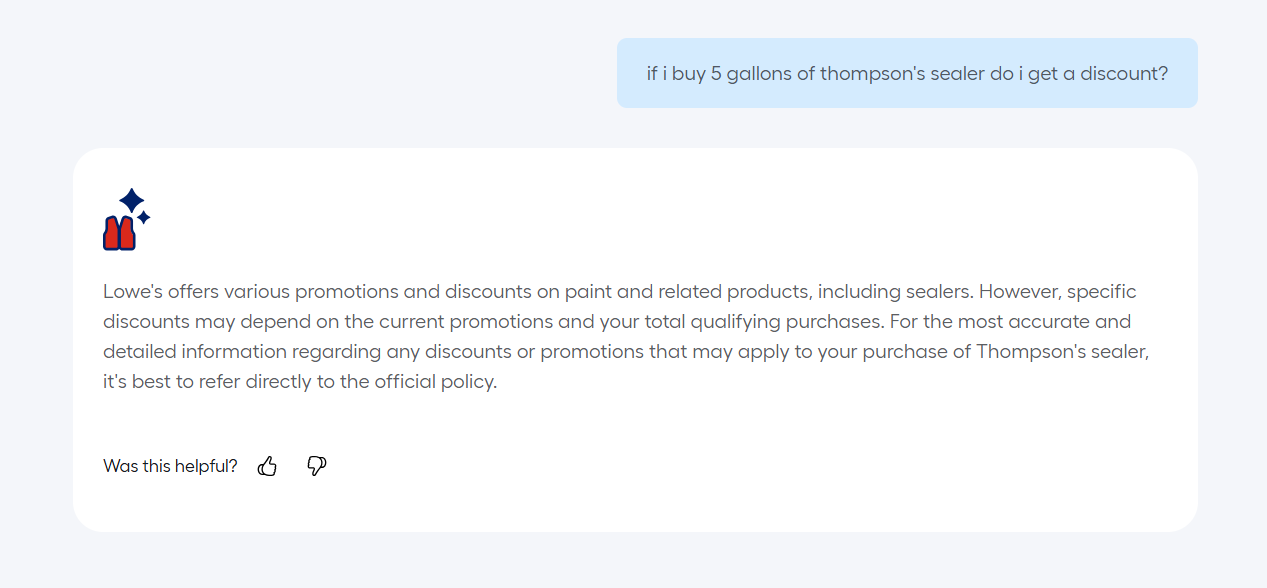Click the small blue sparkle beside the vest
The height and width of the screenshot is (588, 1267).
[x=143, y=217]
